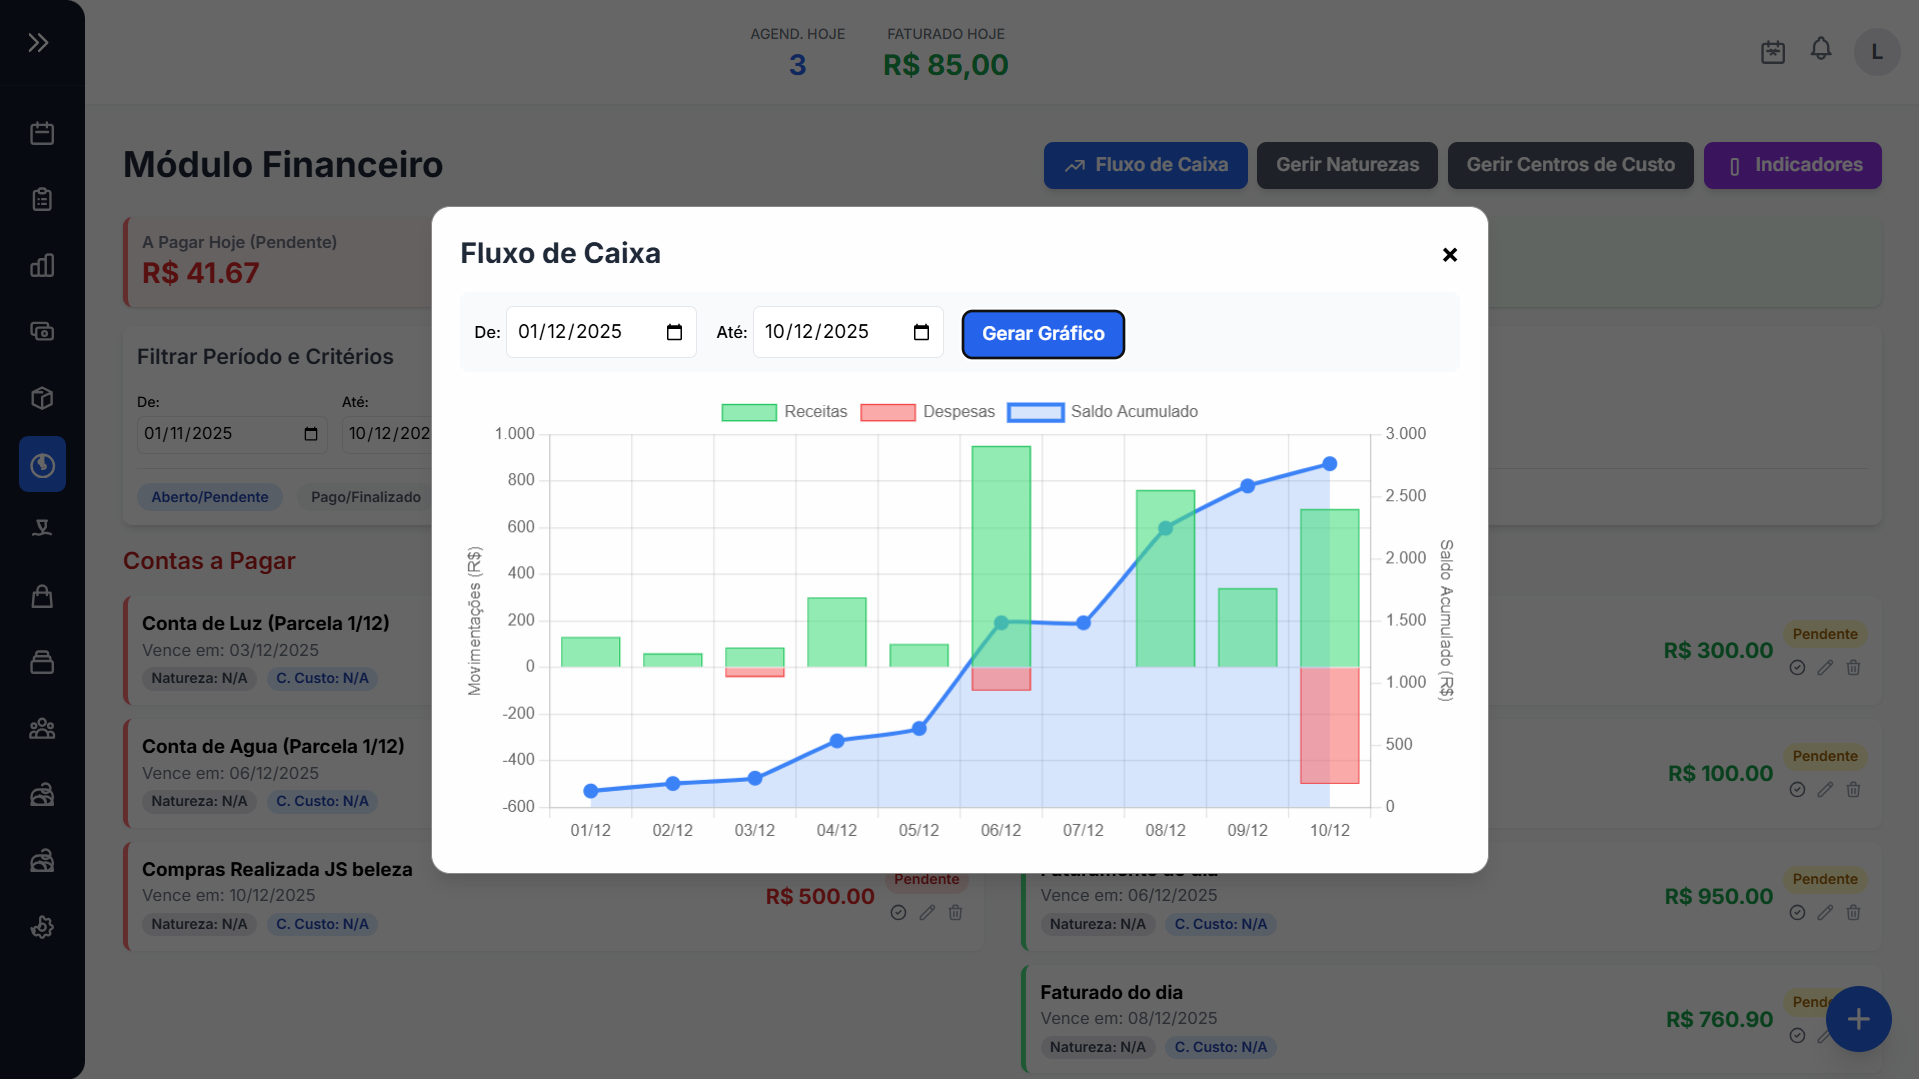Close the Fluxo de Caixa dialog
This screenshot has height=1079, width=1919.
[x=1449, y=255]
